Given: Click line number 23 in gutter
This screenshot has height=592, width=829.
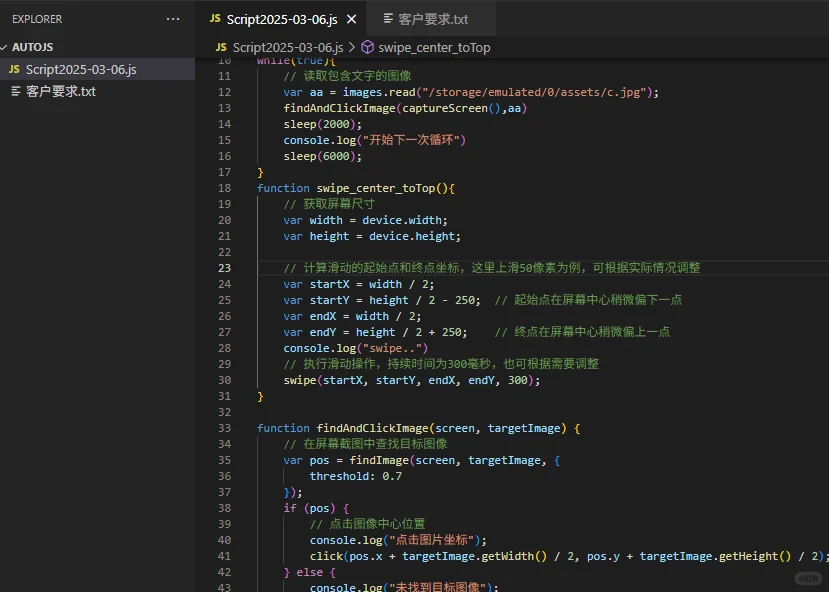Looking at the screenshot, I should click(225, 268).
